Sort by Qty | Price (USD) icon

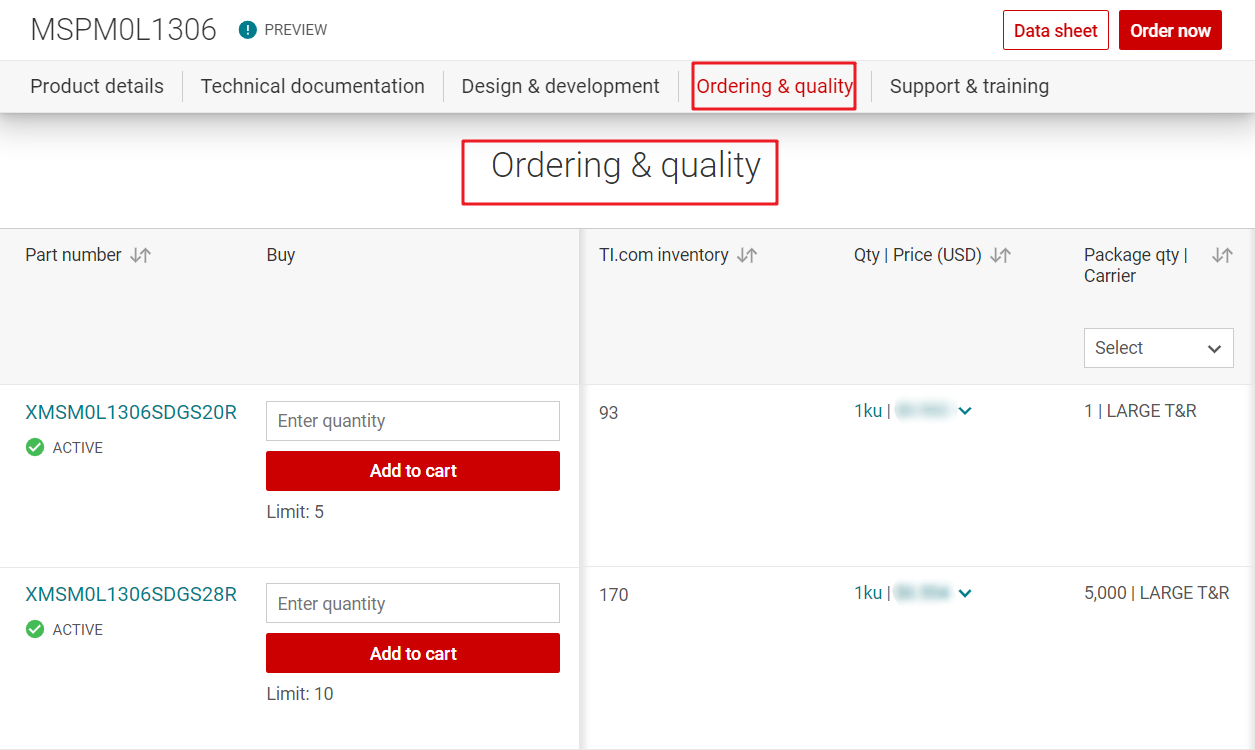[x=1000, y=255]
